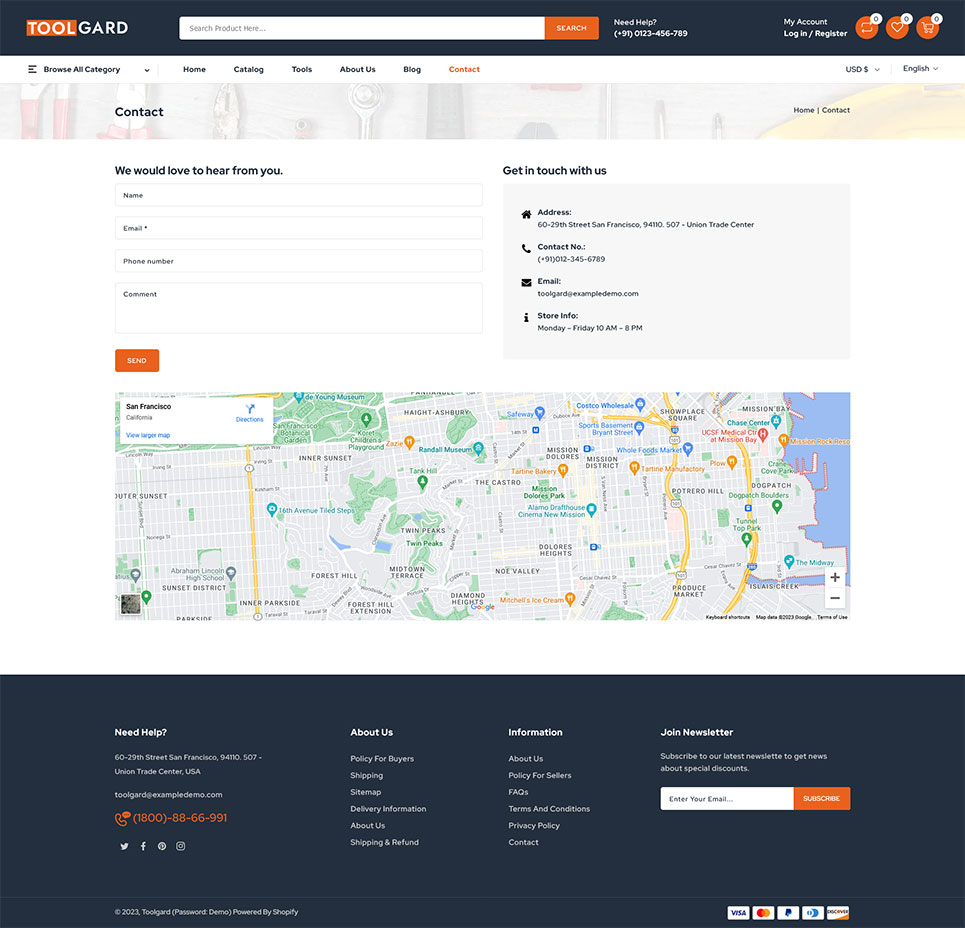Click View larger map link
The image size is (965, 928).
click(x=148, y=435)
